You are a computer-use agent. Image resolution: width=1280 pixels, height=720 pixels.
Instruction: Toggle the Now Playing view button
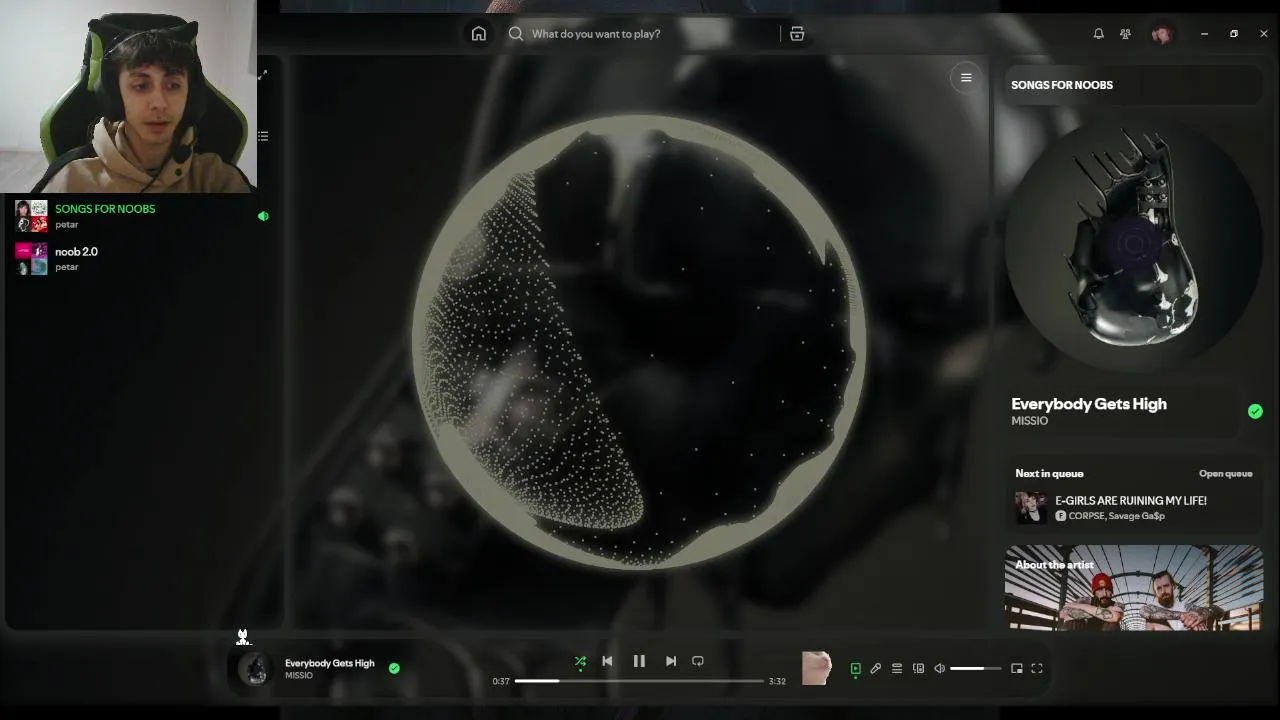click(855, 669)
